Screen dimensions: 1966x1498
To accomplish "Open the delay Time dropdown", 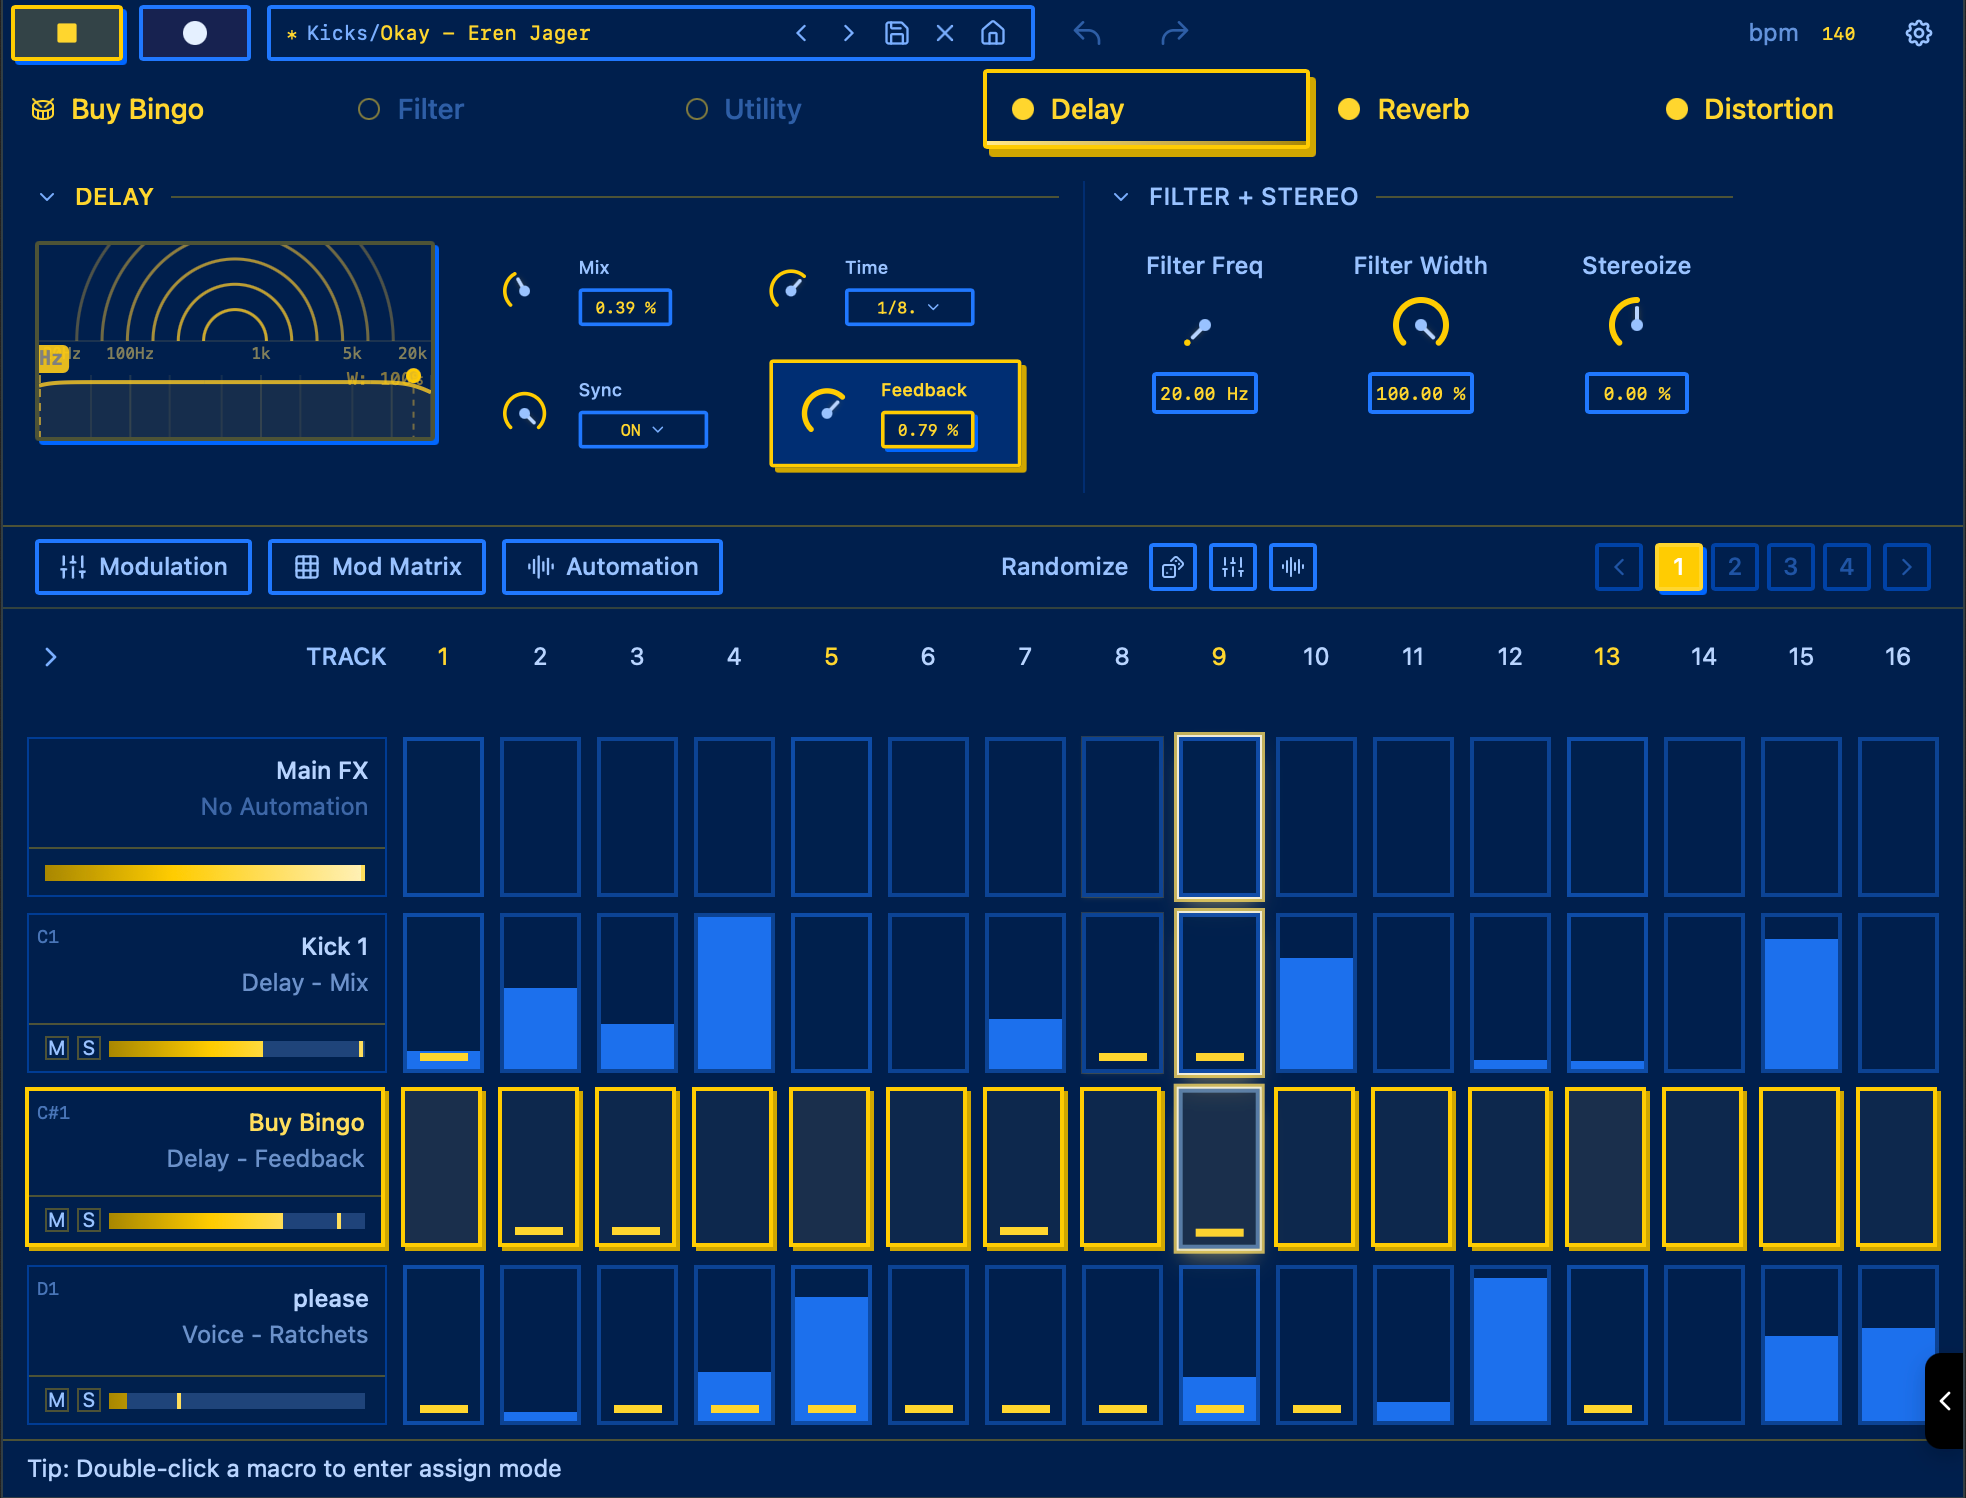I will click(908, 307).
